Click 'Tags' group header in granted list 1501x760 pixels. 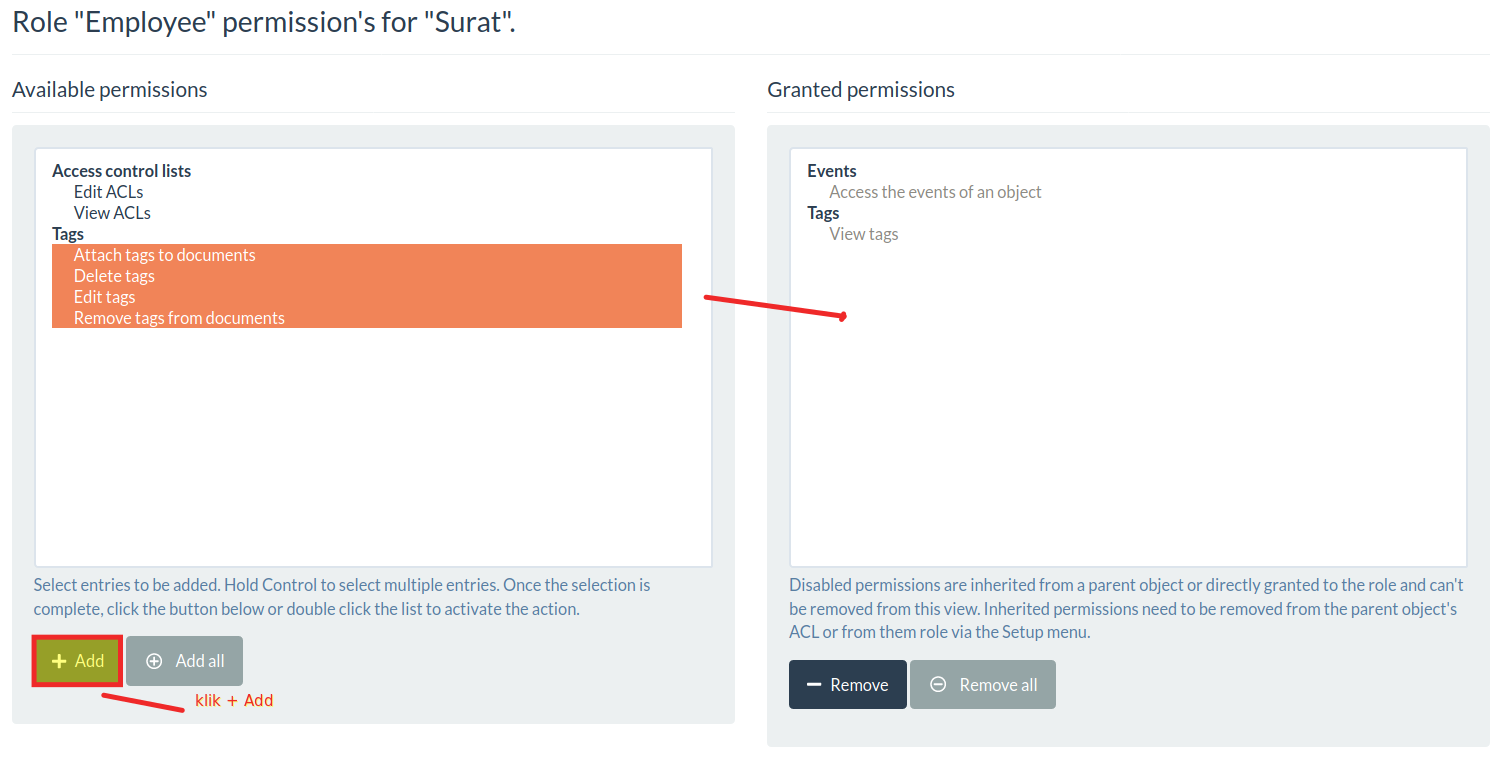point(823,213)
